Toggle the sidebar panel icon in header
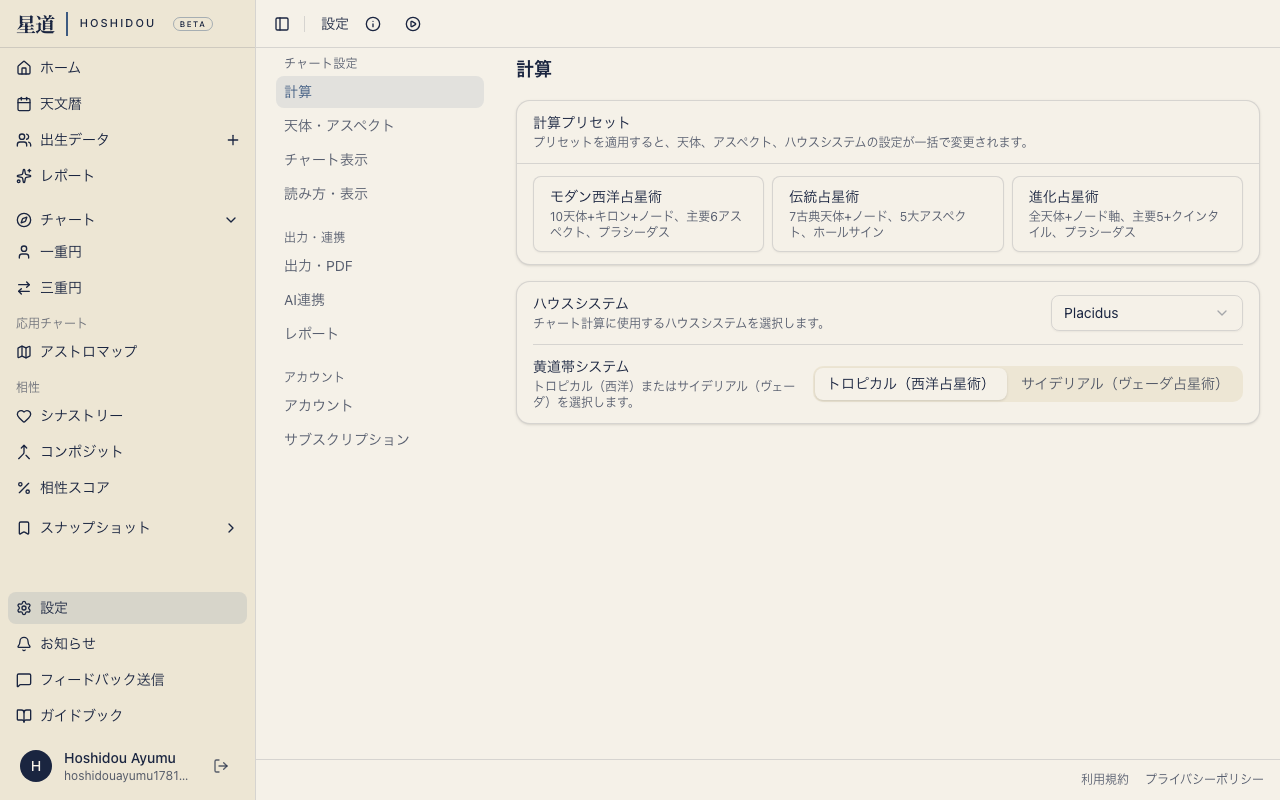1280x800 pixels. click(x=282, y=24)
